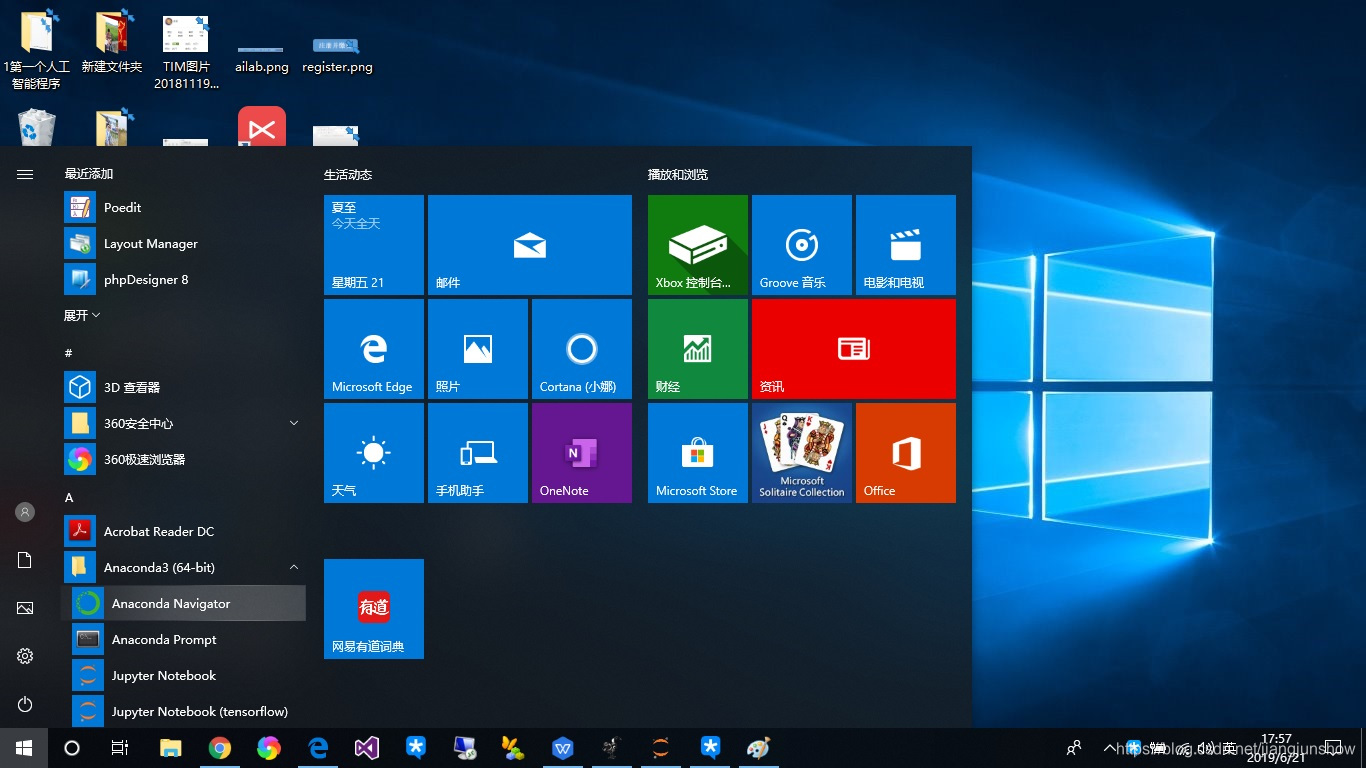Image resolution: width=1366 pixels, height=768 pixels.
Task: Collapse the Anaconda3 (64-bit) folder
Action: click(x=183, y=567)
